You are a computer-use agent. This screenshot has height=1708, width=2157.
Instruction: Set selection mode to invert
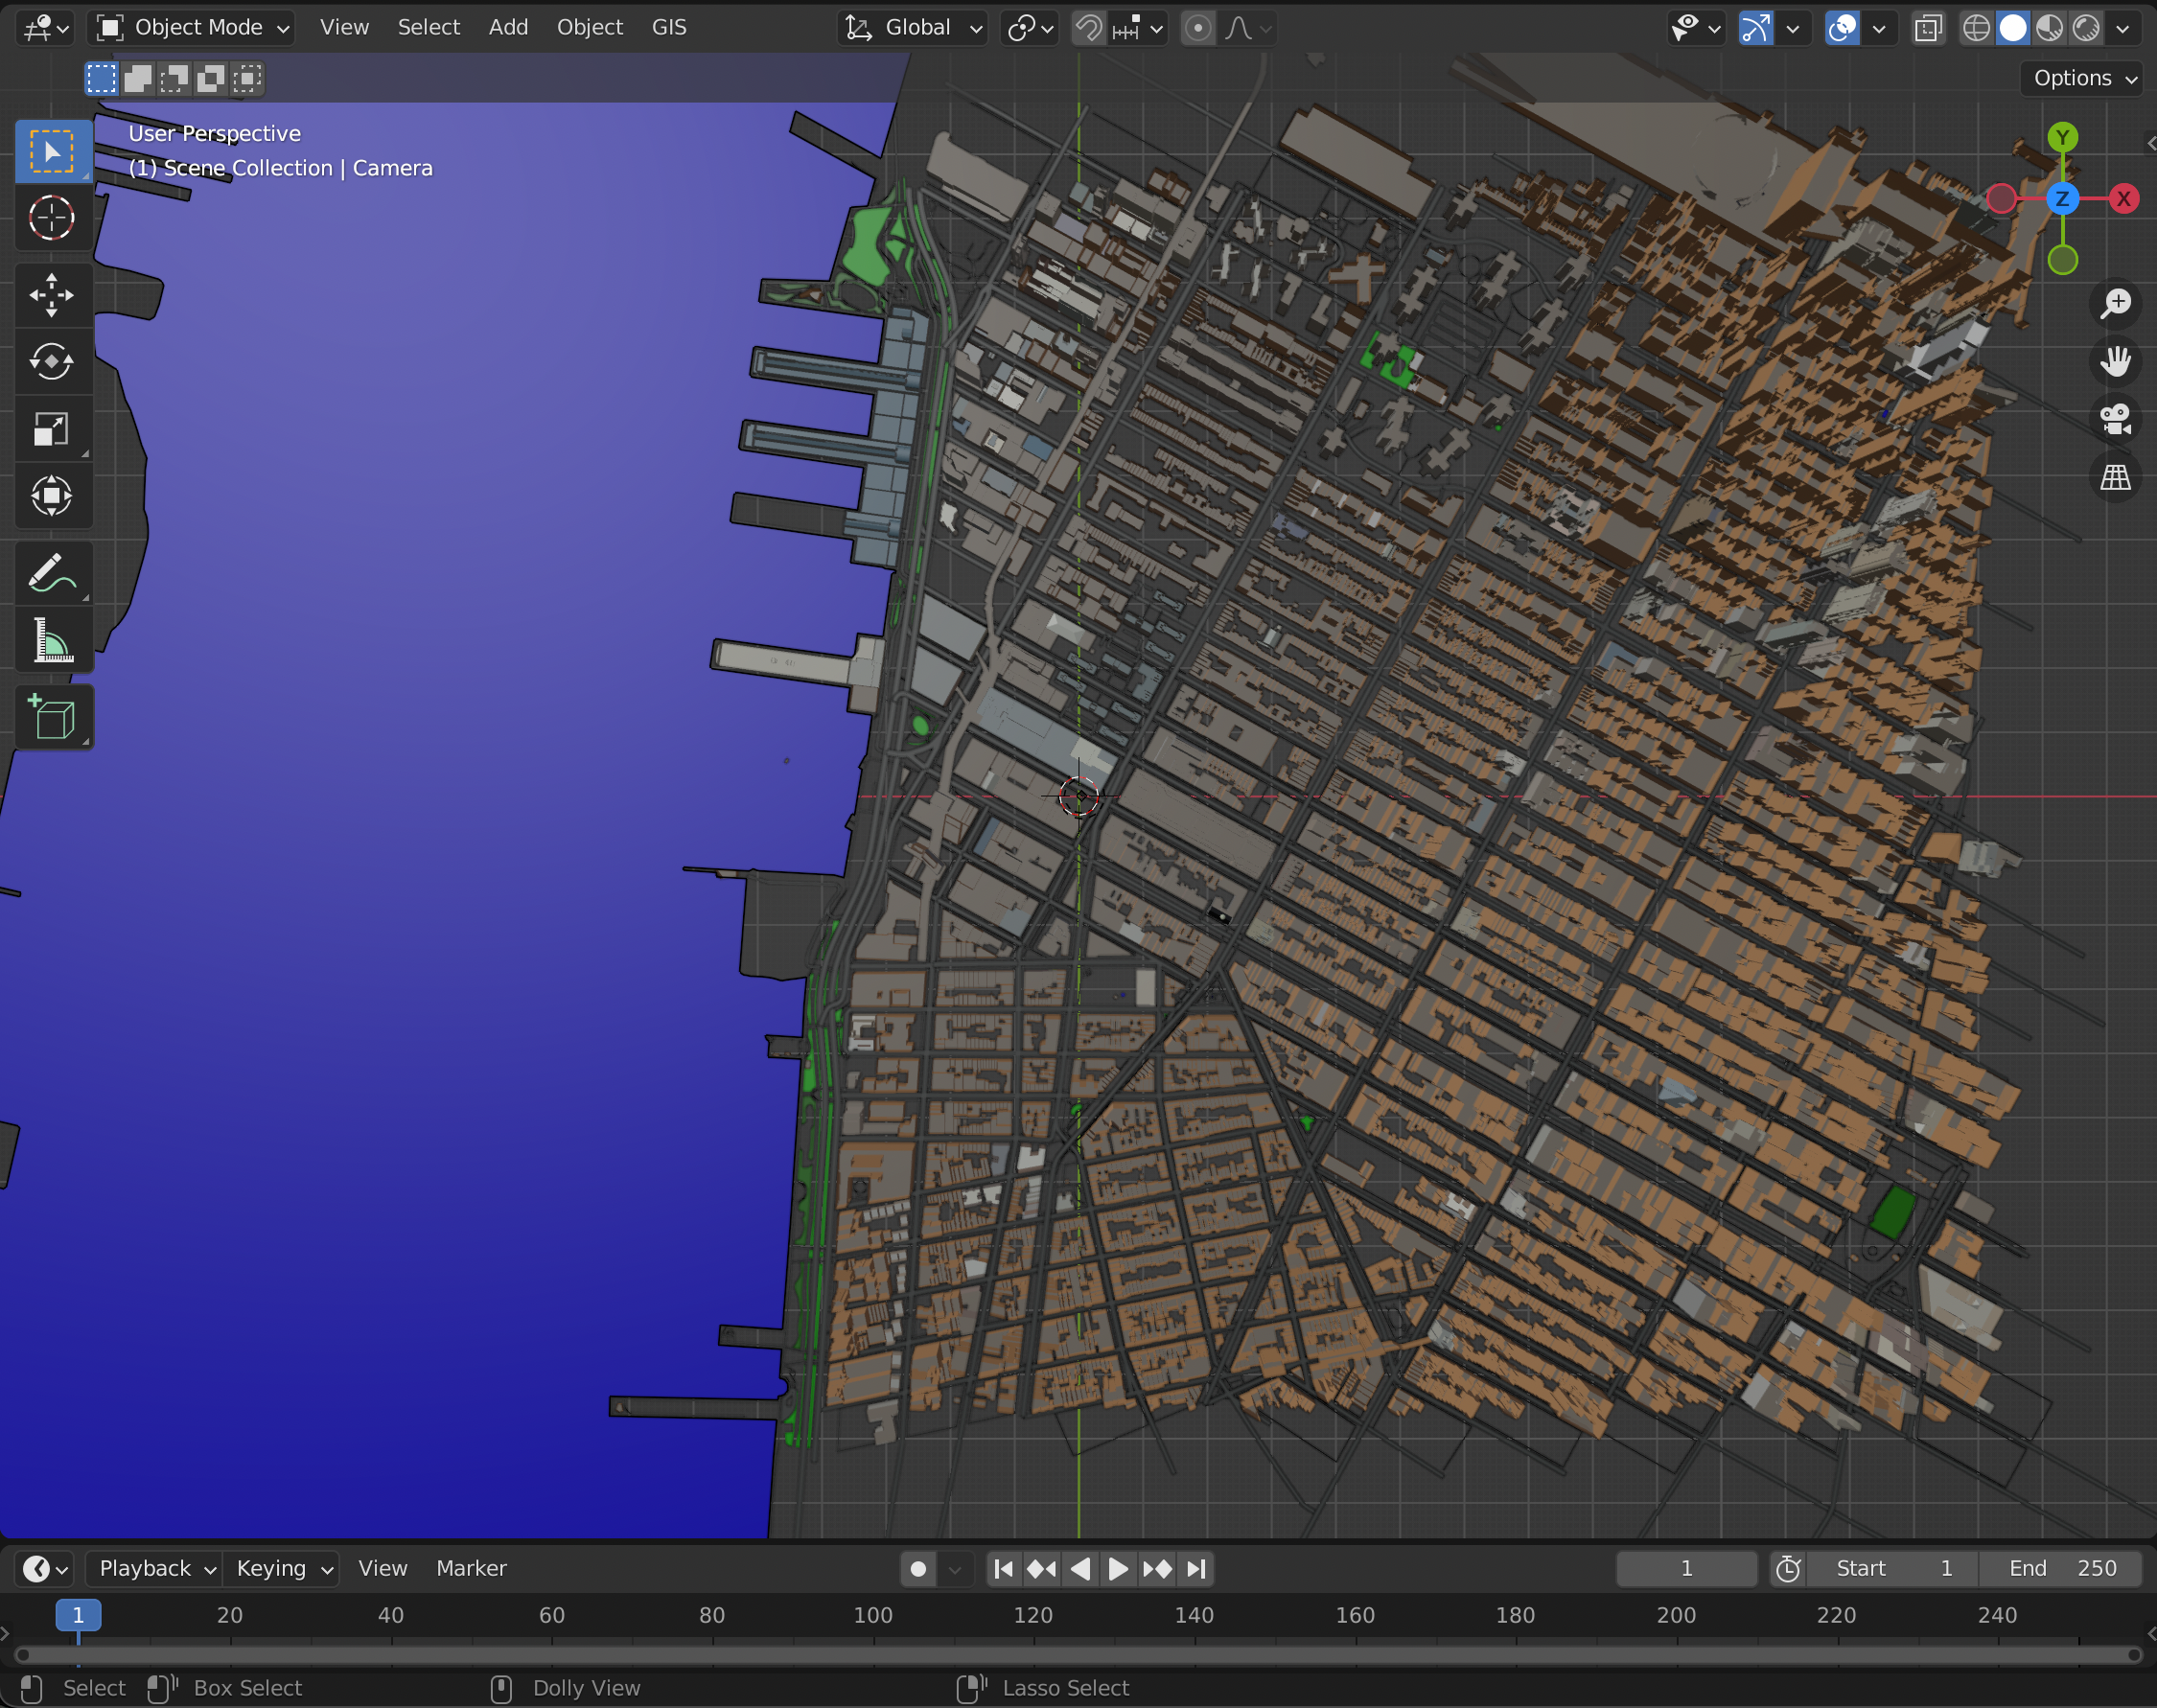pos(210,78)
